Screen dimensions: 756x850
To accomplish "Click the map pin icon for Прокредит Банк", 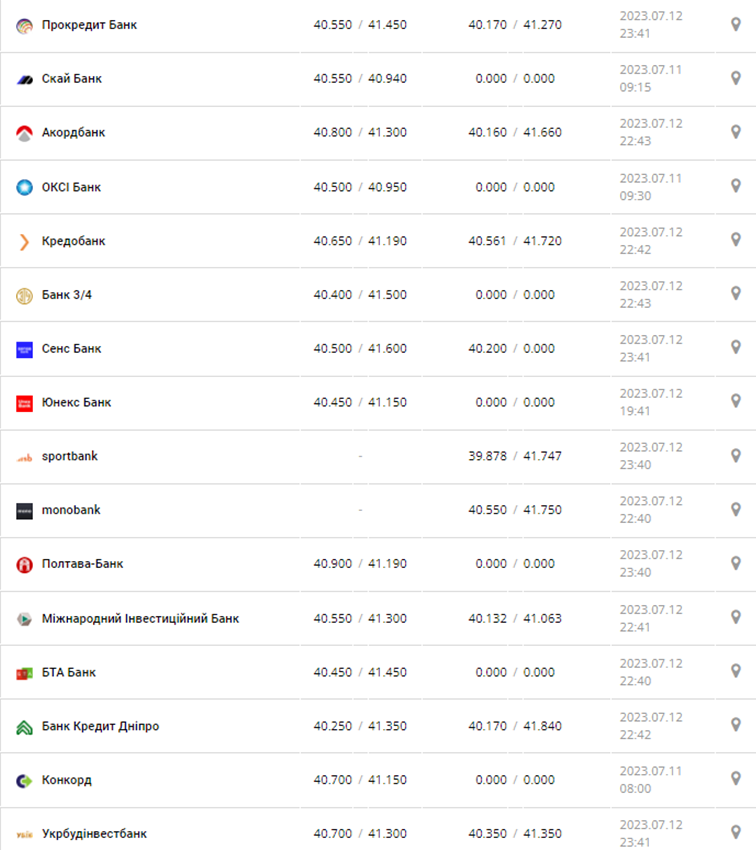I will click(x=736, y=24).
